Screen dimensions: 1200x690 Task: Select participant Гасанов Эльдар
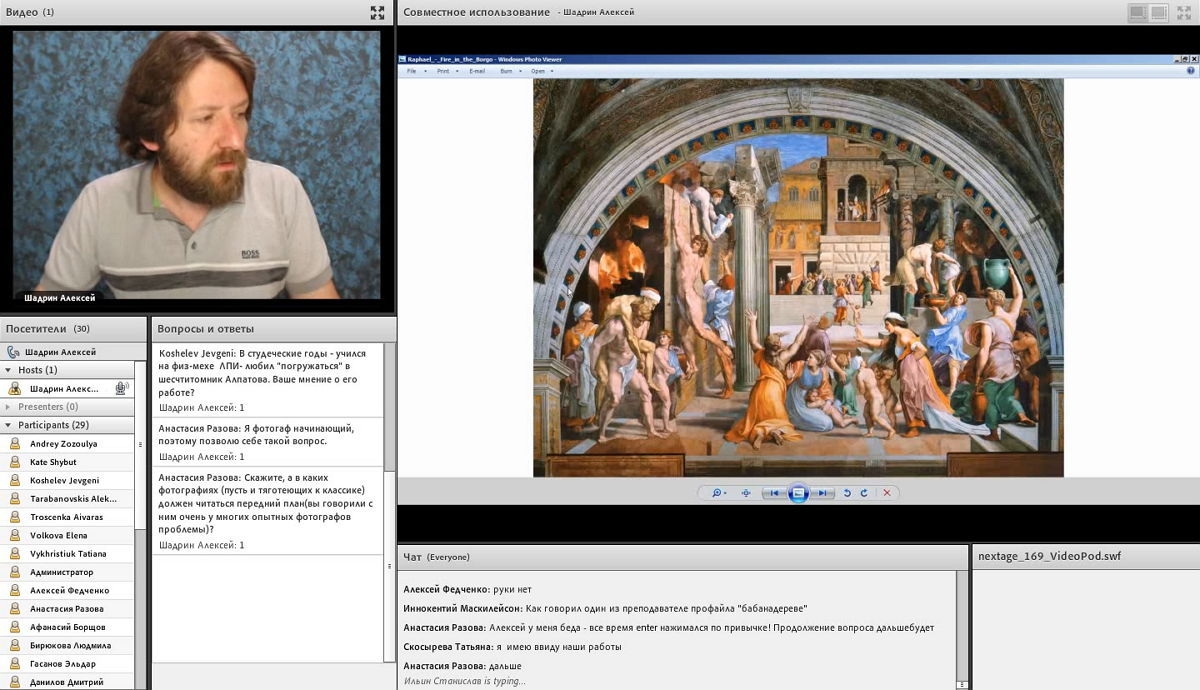(x=66, y=664)
